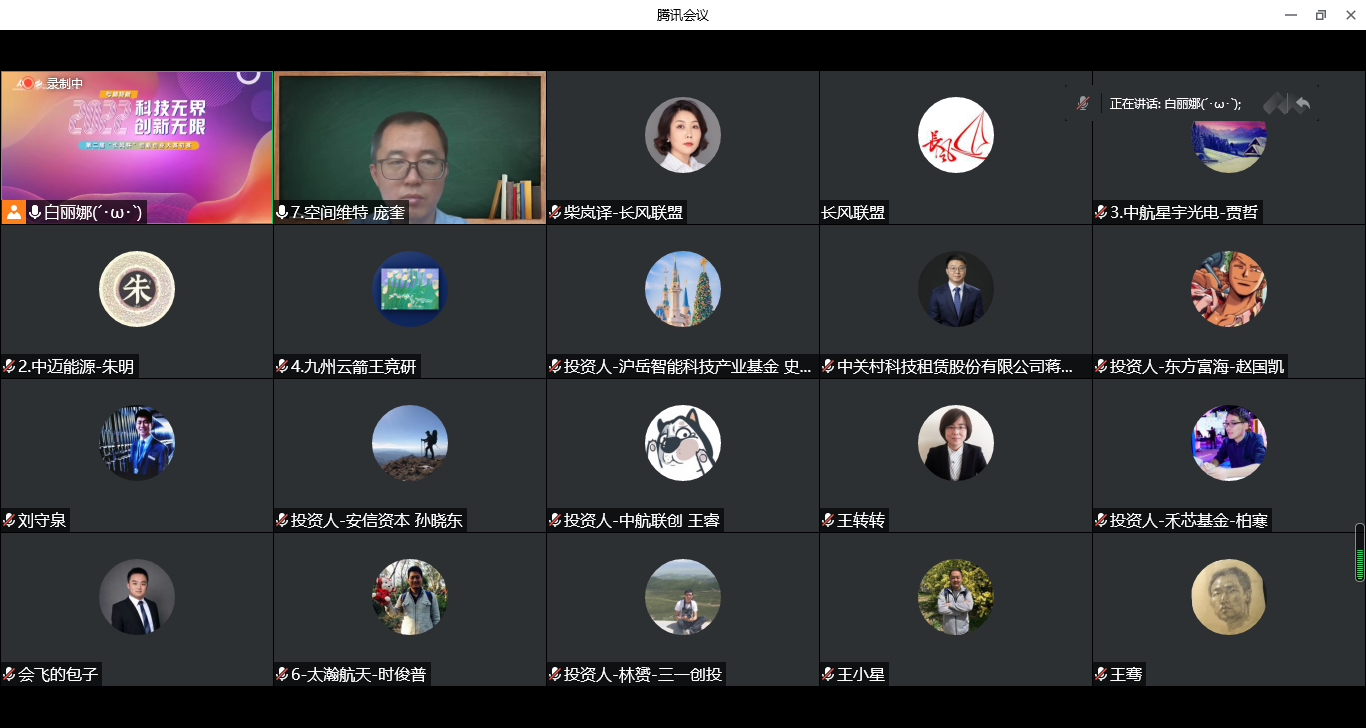Click the mic icon next to 3.中航星宇光电-贾哲
Image resolution: width=1366 pixels, height=728 pixels.
[1100, 211]
